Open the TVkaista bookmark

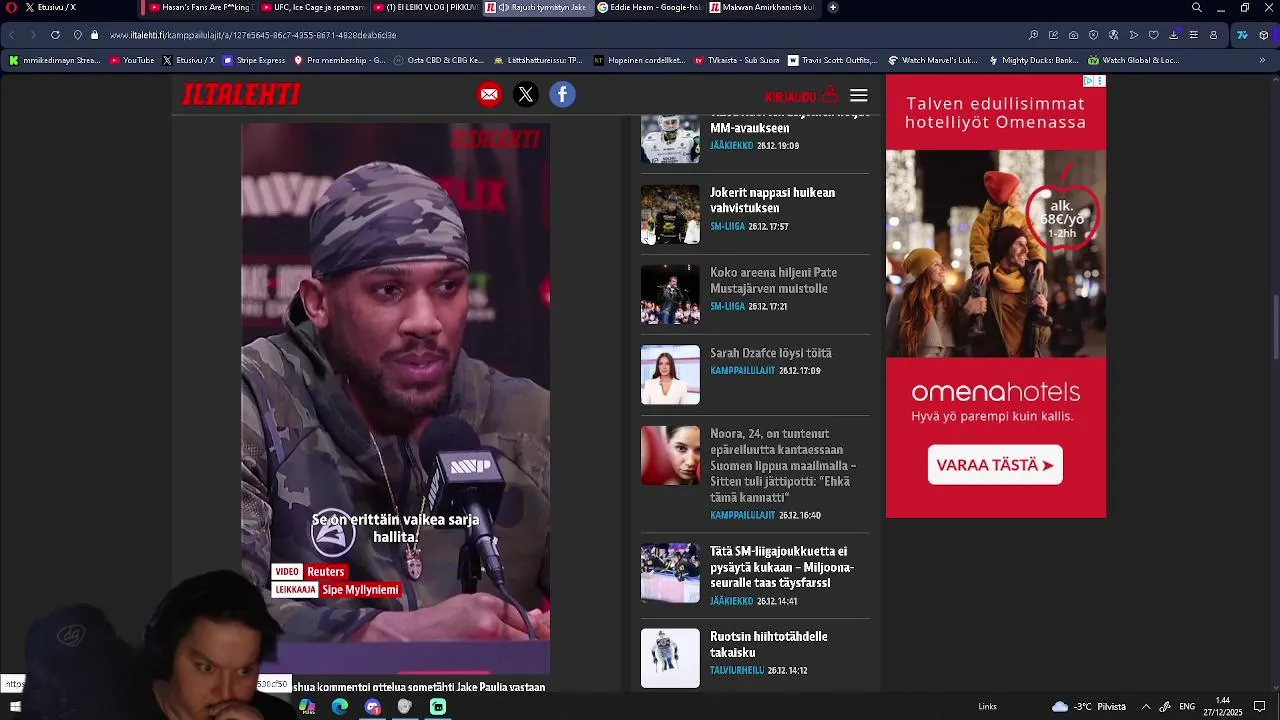pyautogui.click(x=736, y=60)
